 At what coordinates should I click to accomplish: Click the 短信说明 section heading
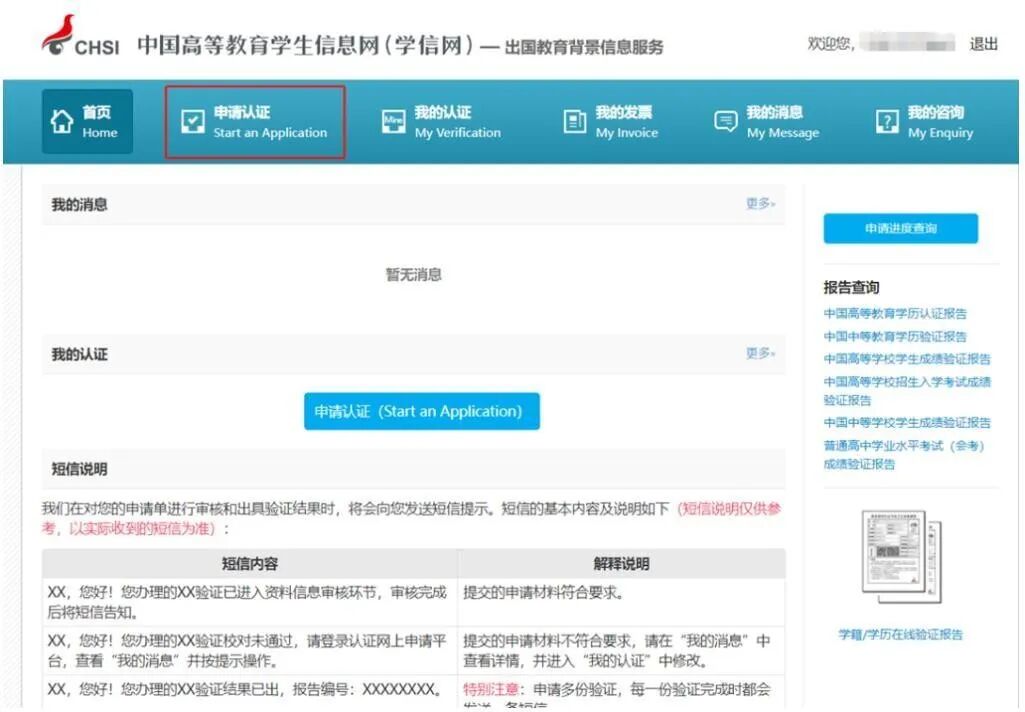[80, 469]
